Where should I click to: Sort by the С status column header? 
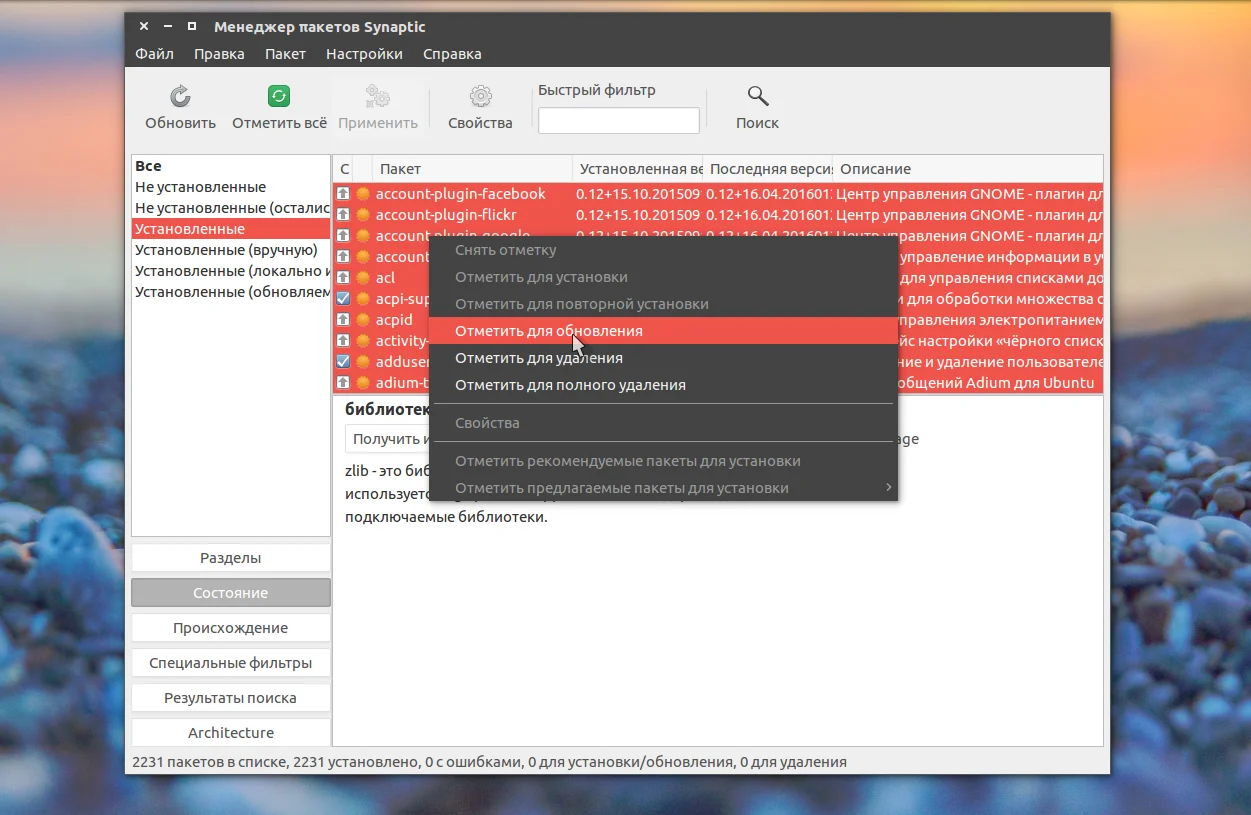(x=343, y=169)
